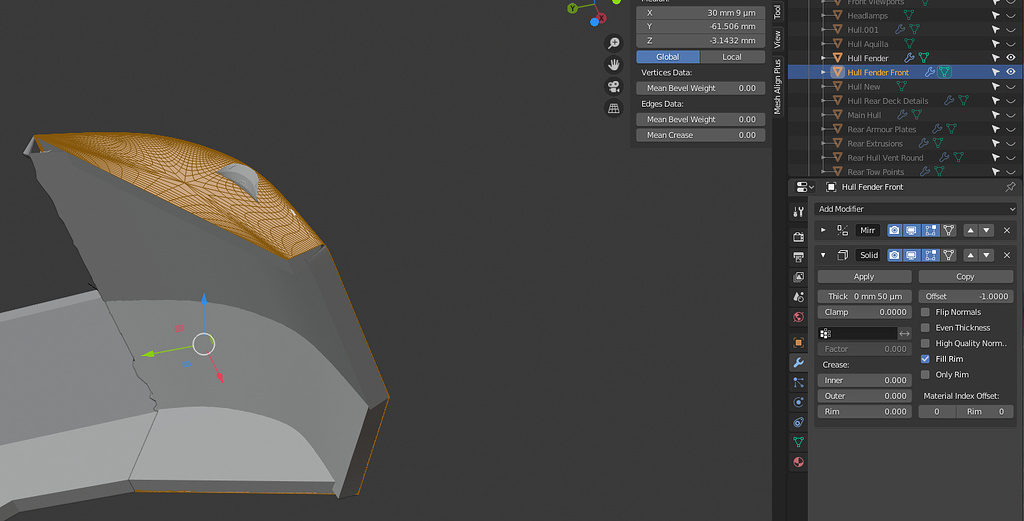Open the Physics properties icon
Viewport: 1024px width, 521px height.
click(798, 402)
